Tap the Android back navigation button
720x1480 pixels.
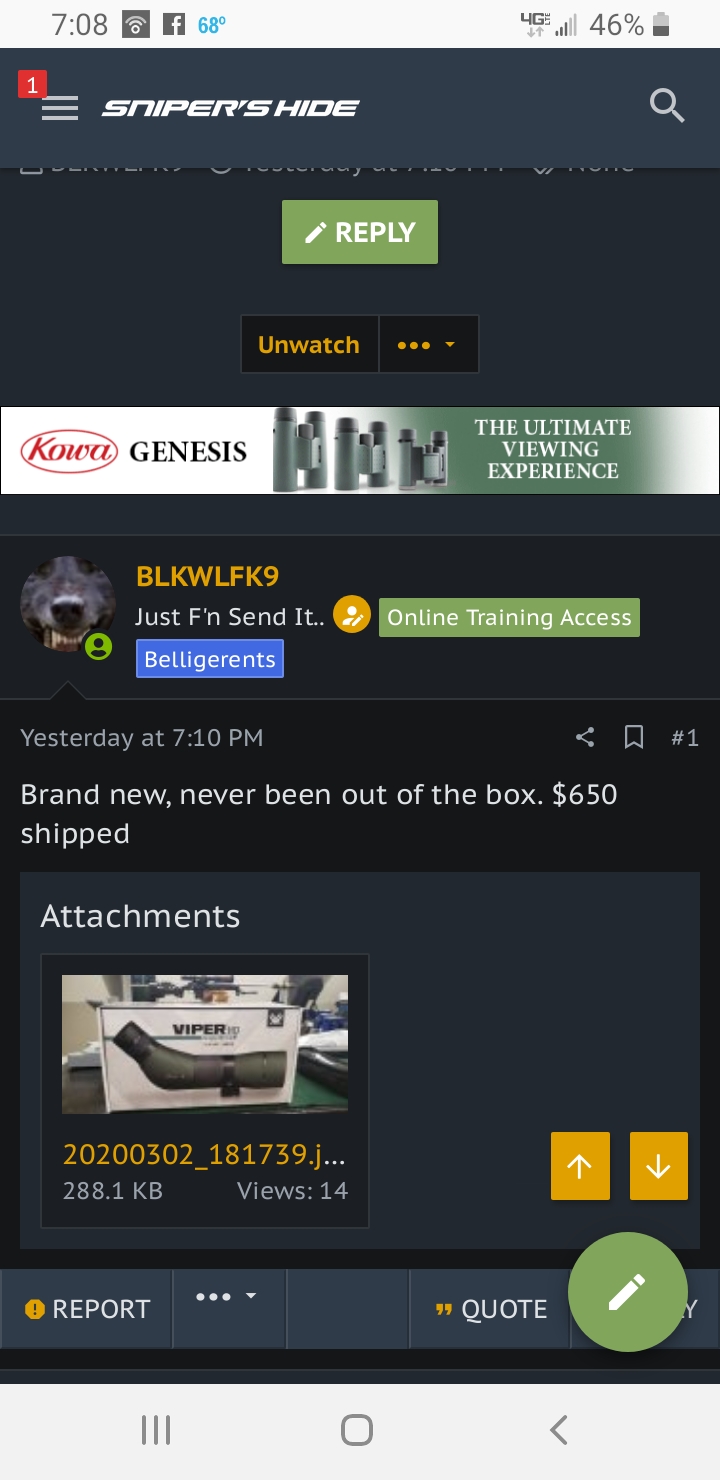[x=559, y=1430]
